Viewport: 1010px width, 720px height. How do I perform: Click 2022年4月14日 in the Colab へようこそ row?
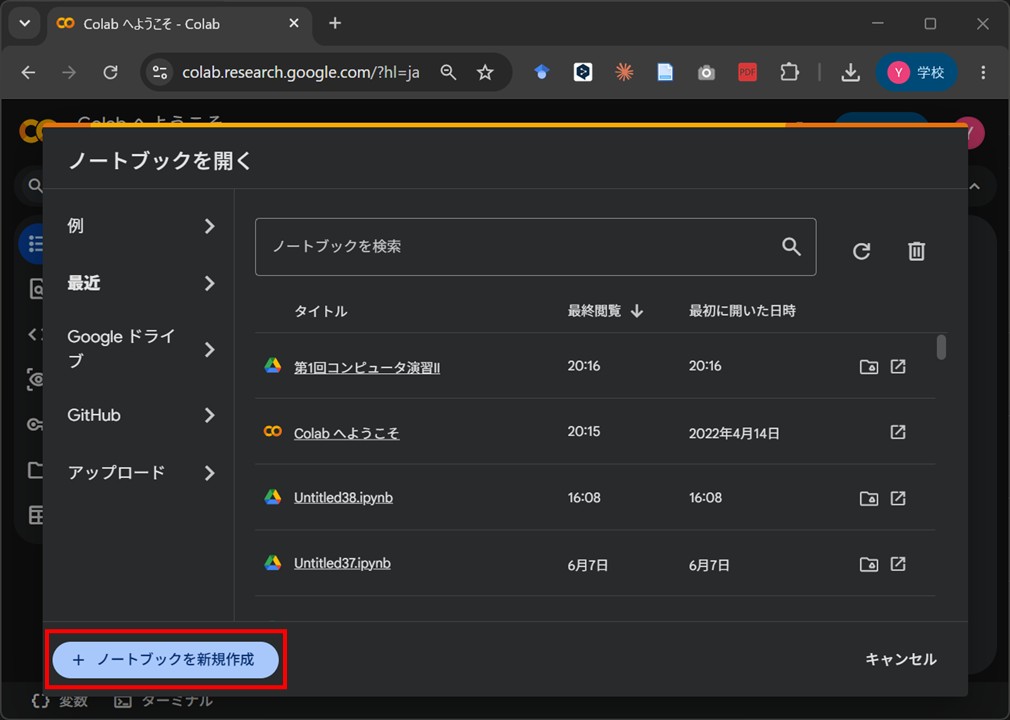734,433
